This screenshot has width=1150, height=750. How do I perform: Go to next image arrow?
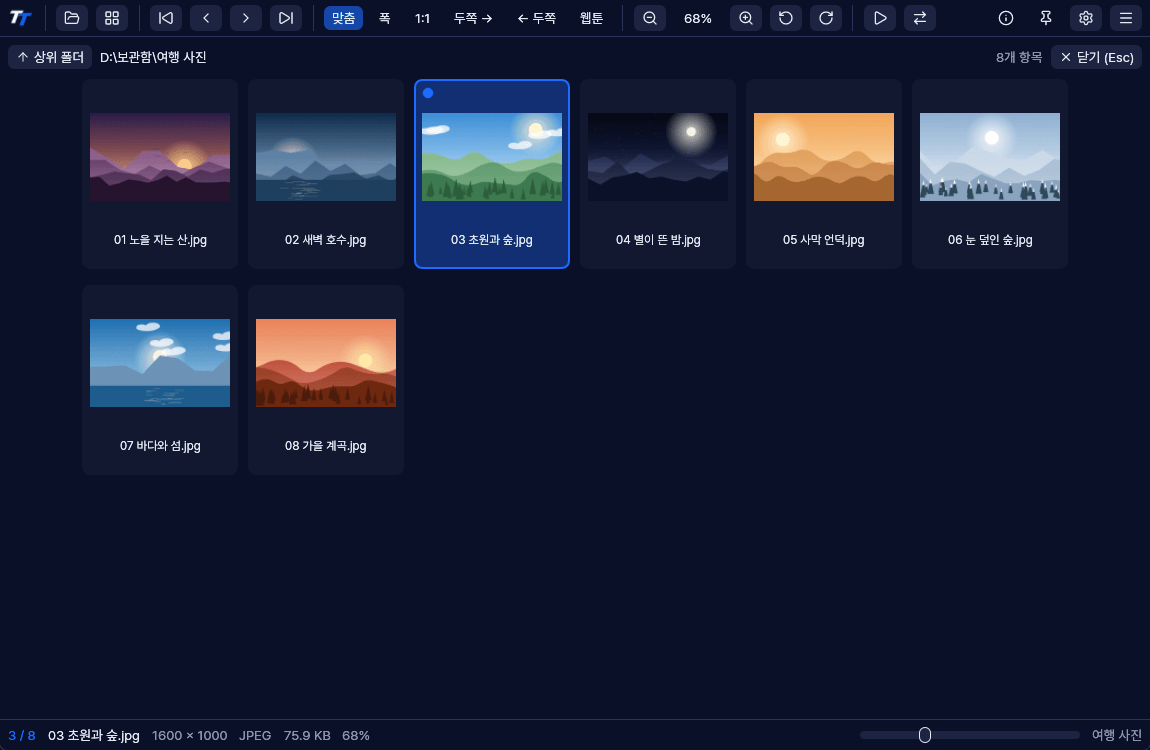[x=246, y=18]
